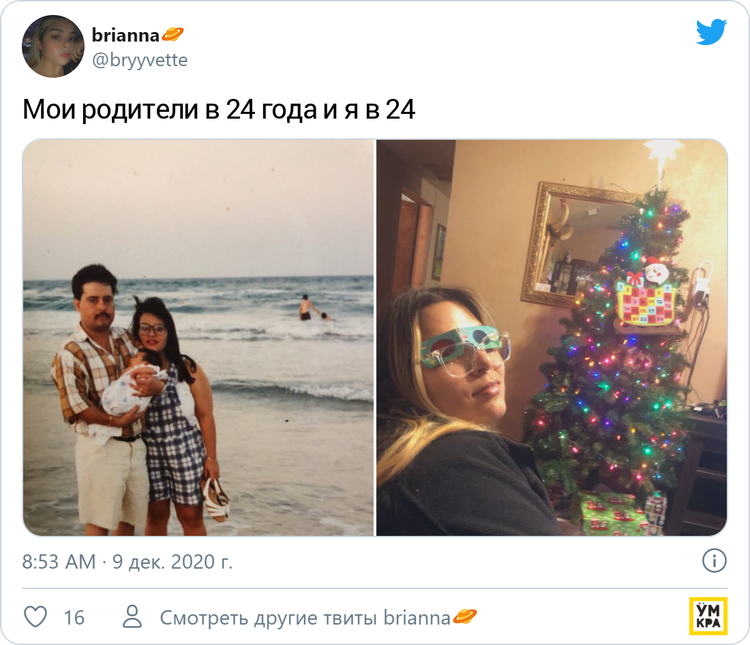750x645 pixels.
Task: Click the tweet text Мои родители в 24
Action: 219,110
